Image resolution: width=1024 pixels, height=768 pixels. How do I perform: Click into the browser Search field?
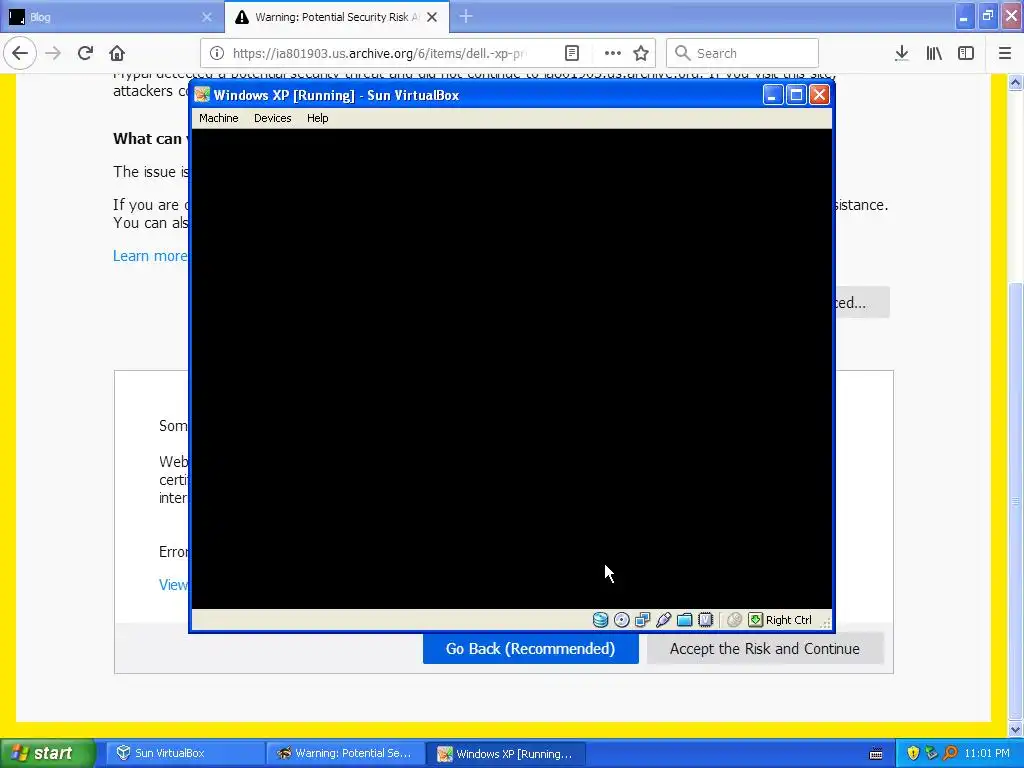[743, 53]
